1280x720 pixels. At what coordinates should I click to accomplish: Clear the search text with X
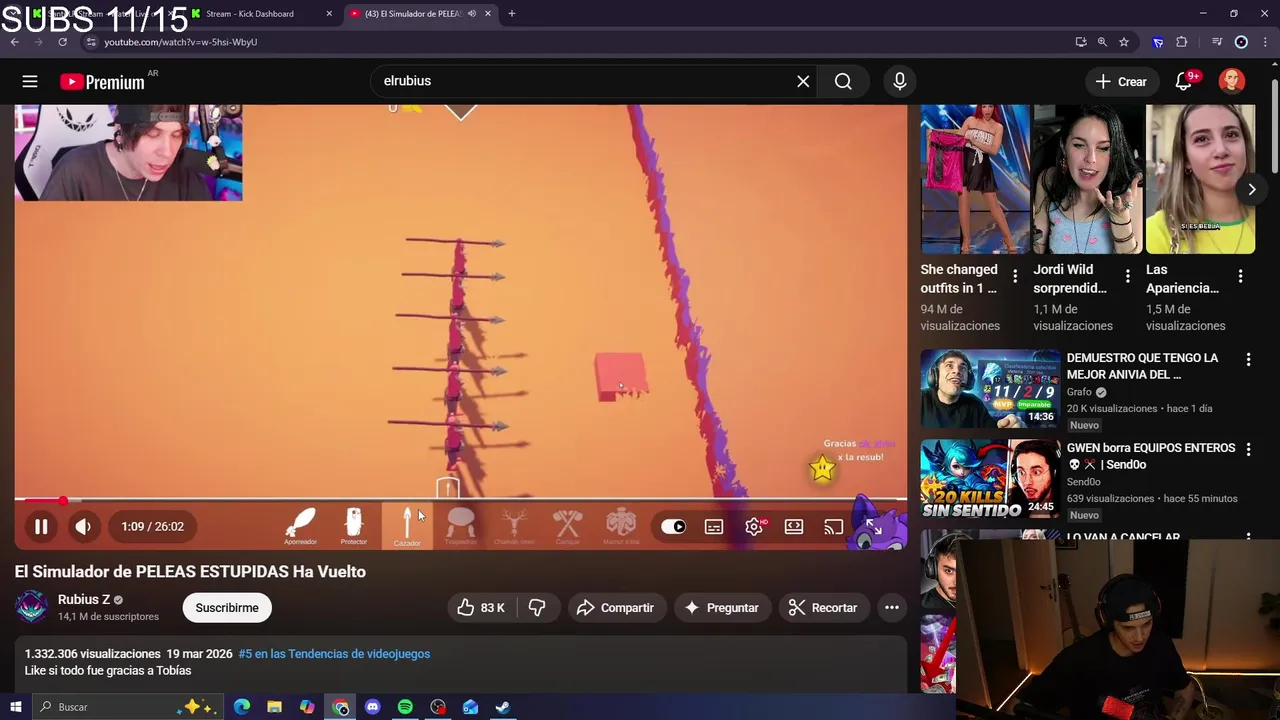pyautogui.click(x=803, y=82)
